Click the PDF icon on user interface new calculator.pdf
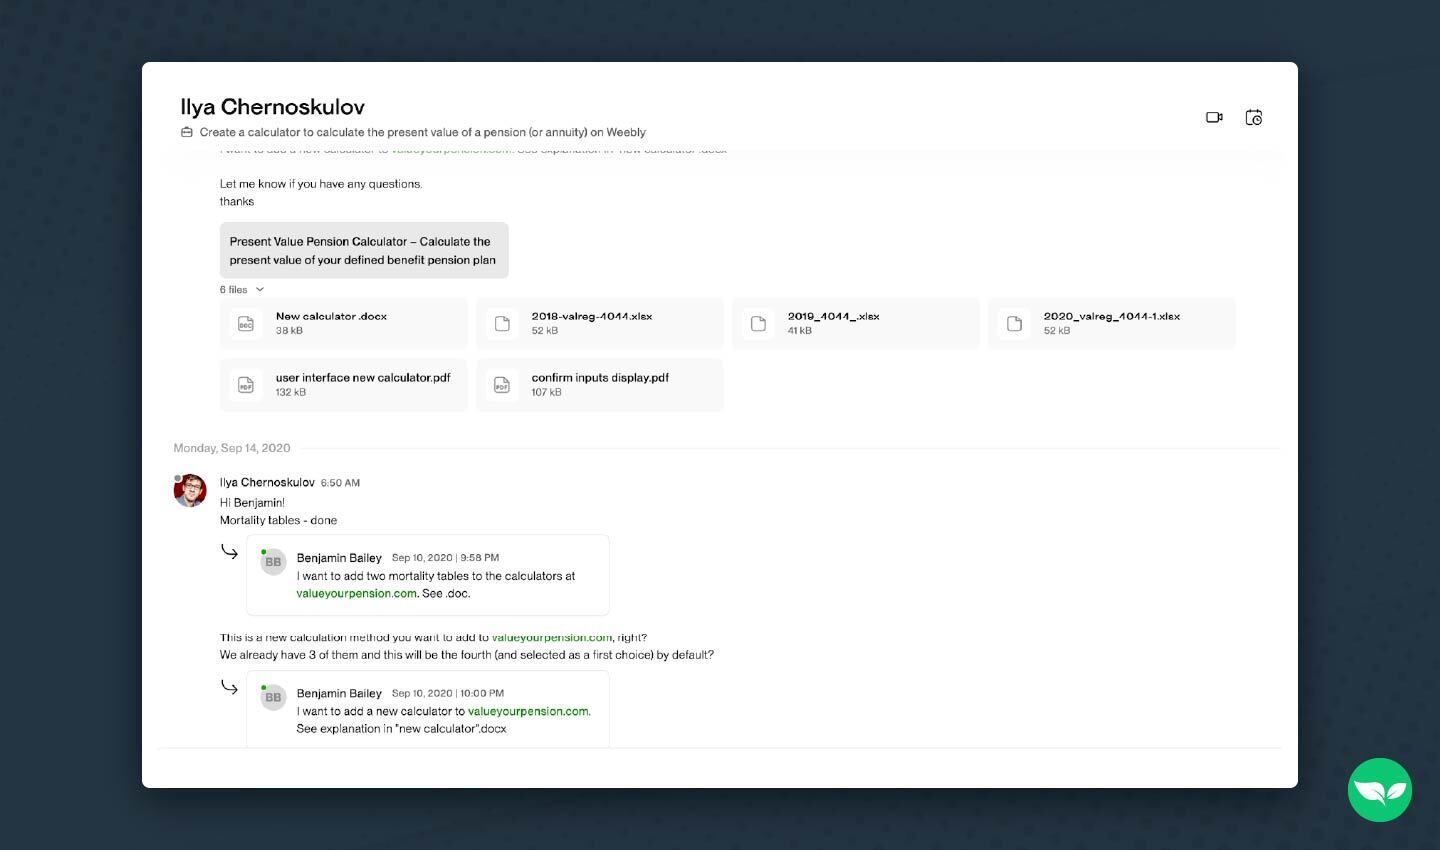Viewport: 1440px width, 850px height. point(245,385)
